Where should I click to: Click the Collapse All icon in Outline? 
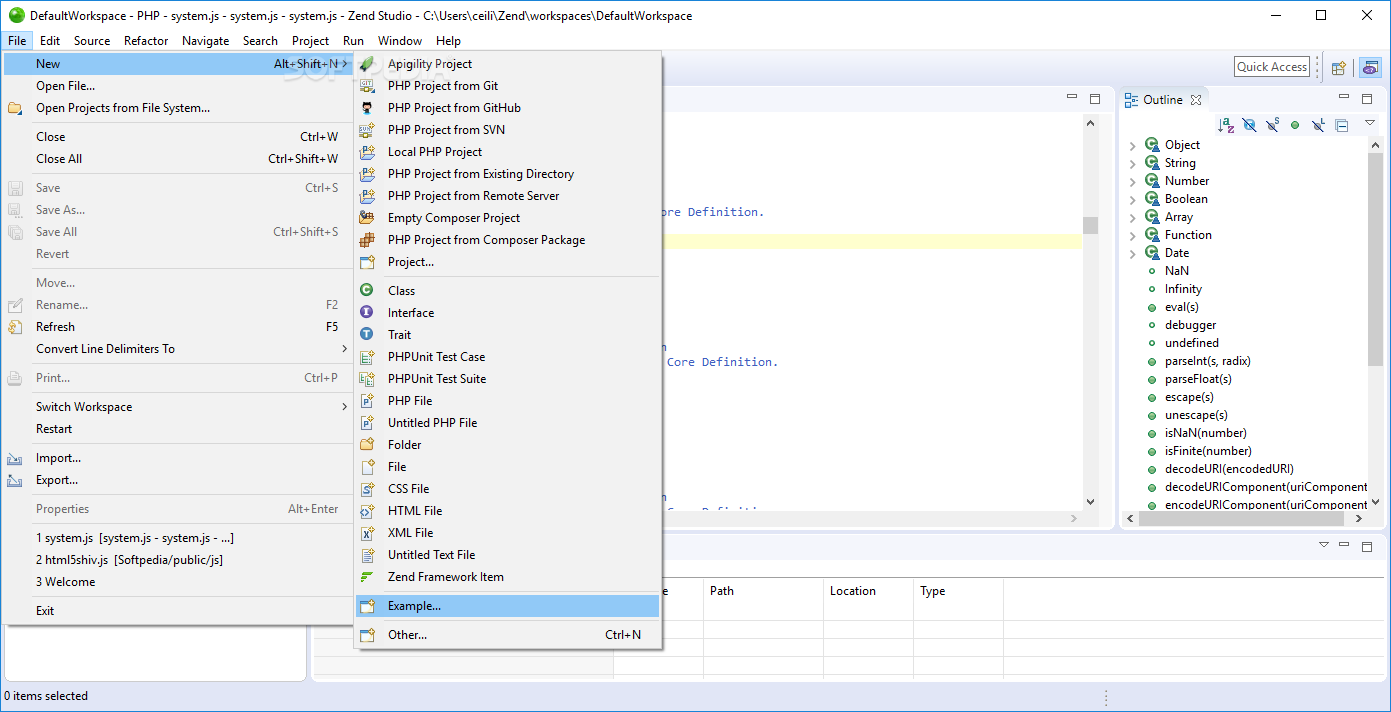[x=1342, y=126]
